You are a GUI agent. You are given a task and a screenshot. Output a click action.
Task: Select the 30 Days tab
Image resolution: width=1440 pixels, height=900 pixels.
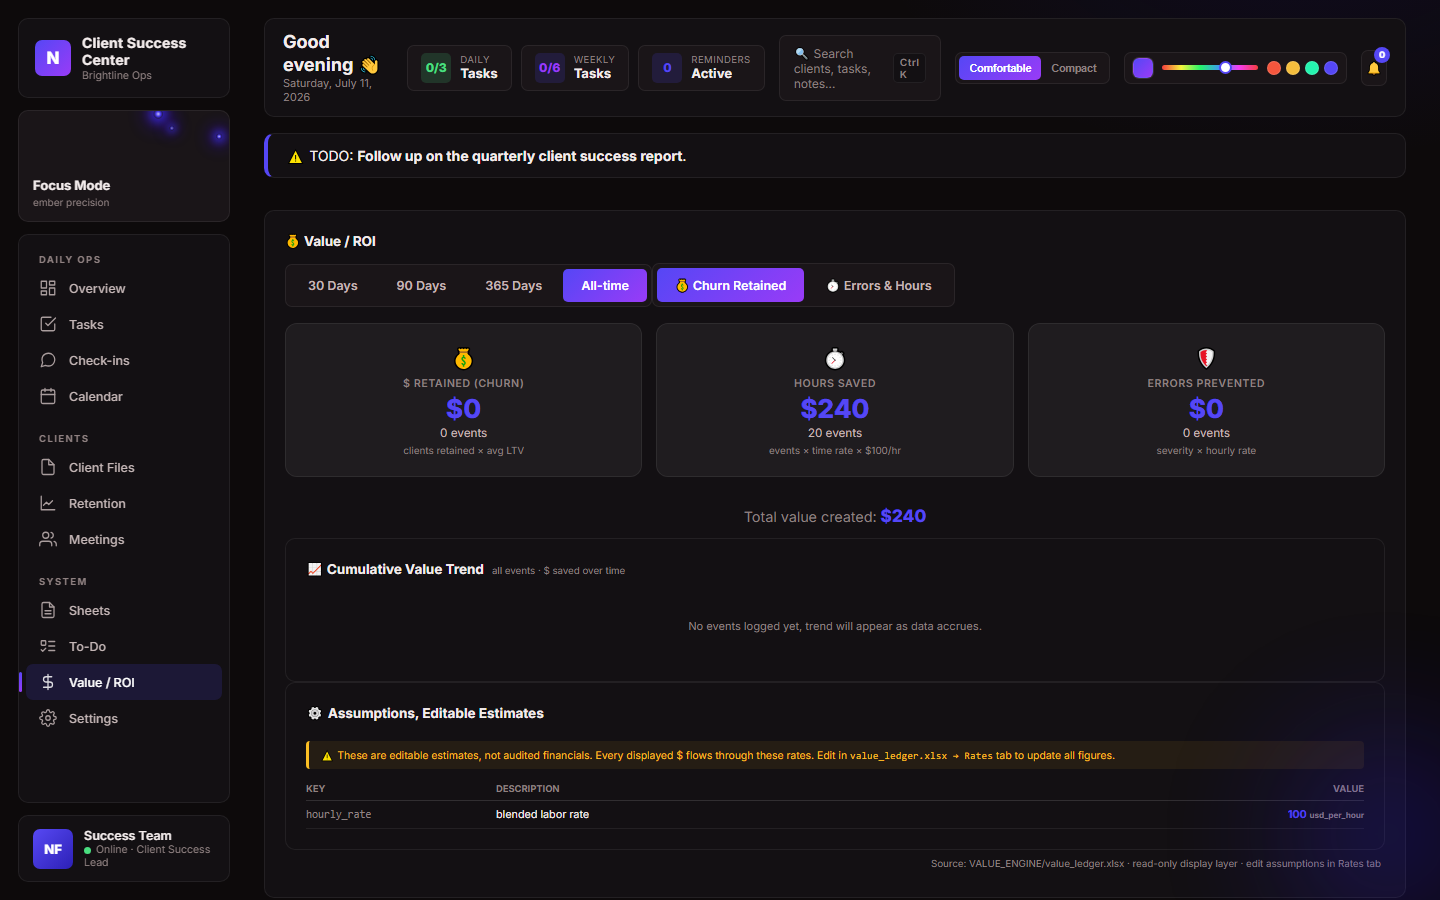333,285
